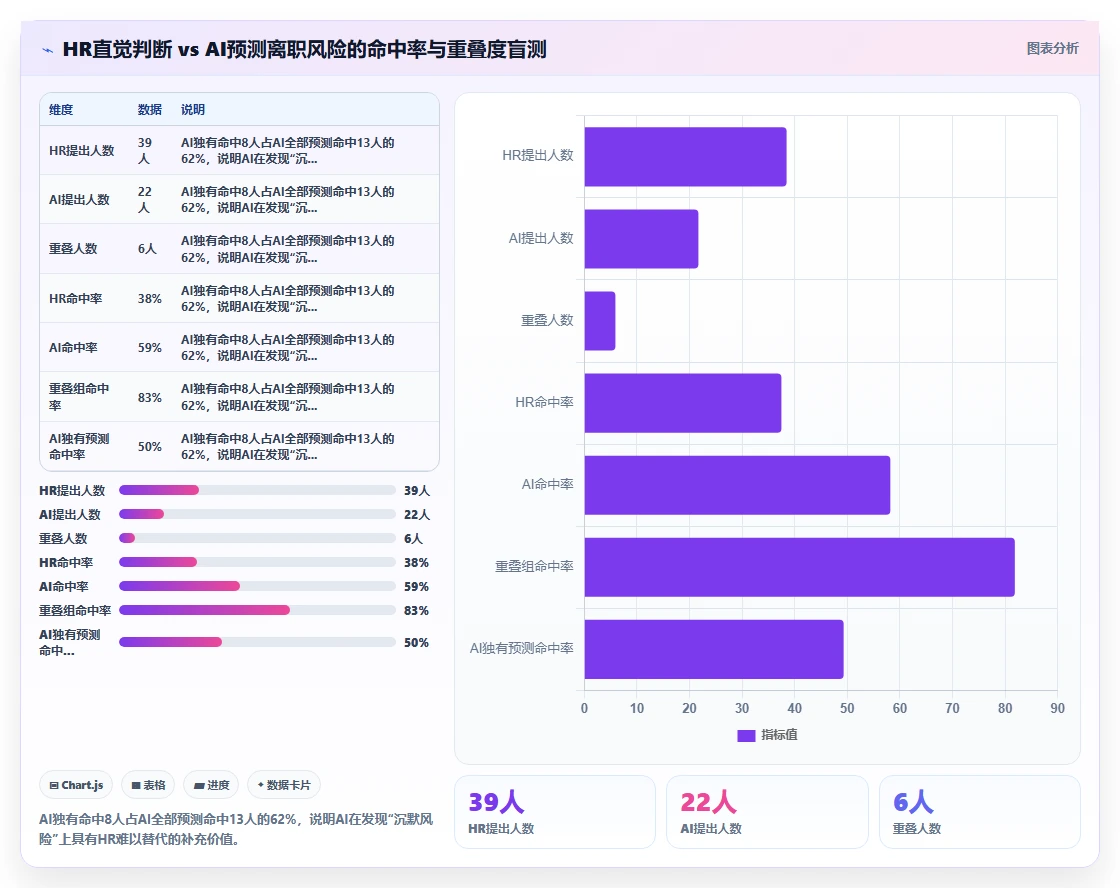
Task: Click the HR提出人数 progress bar
Action: (257, 490)
